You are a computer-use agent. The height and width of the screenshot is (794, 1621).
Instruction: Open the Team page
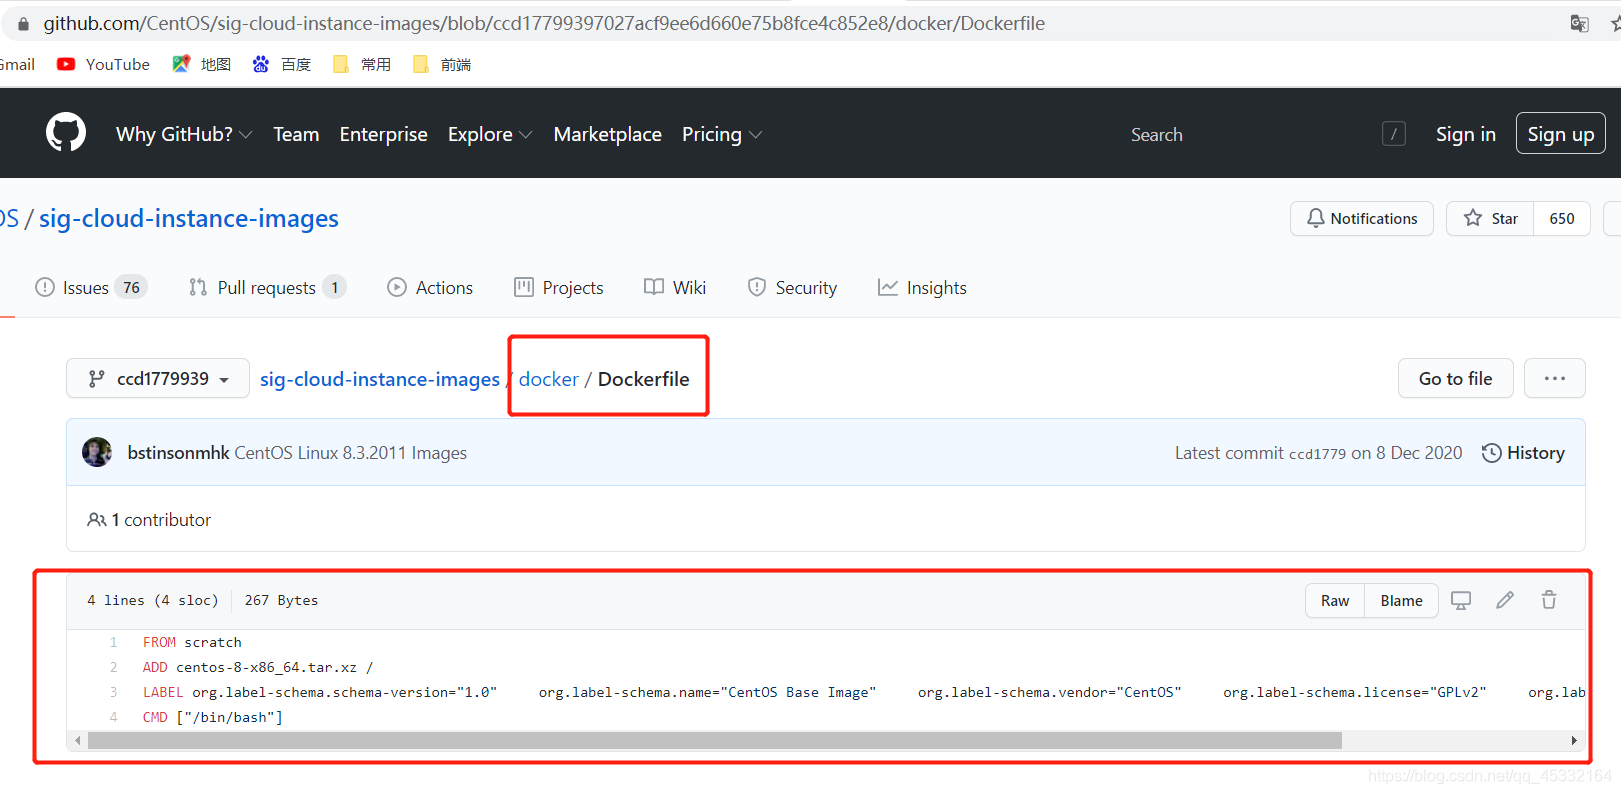point(296,134)
